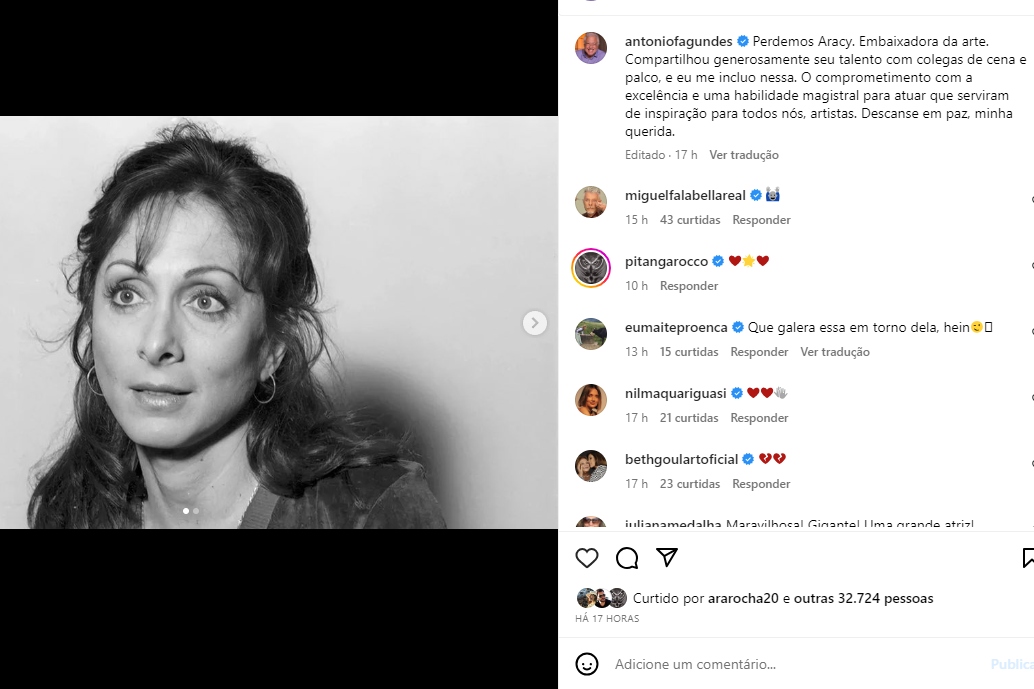The width and height of the screenshot is (1034, 689).
Task: Reply to nilmaquariguasi via Responder
Action: click(x=759, y=417)
